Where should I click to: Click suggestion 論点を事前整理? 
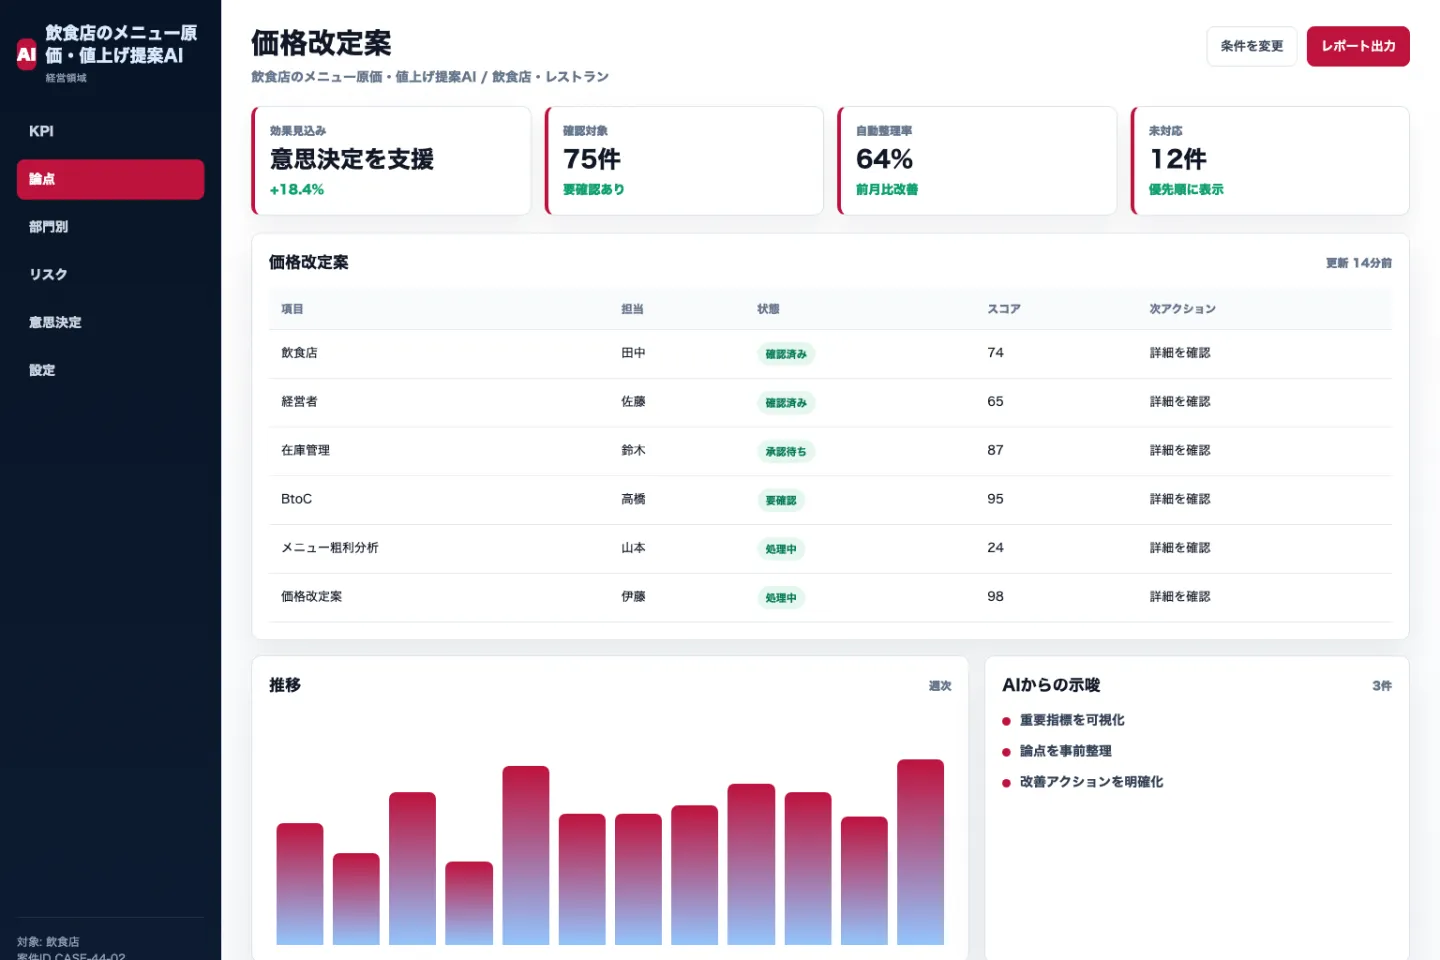pyautogui.click(x=1066, y=751)
